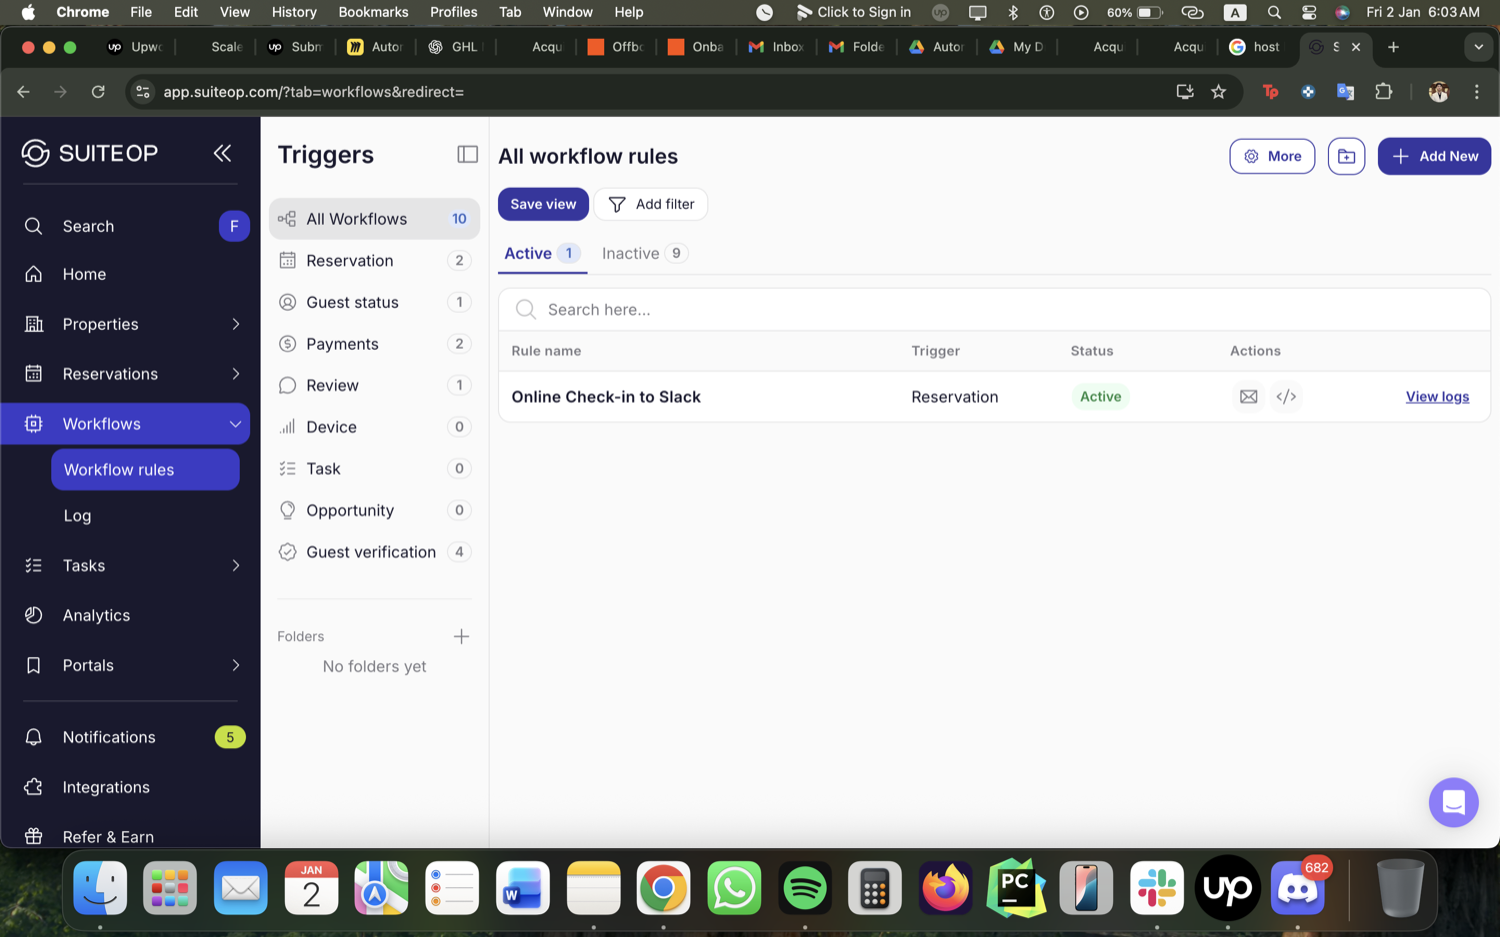This screenshot has height=937, width=1500.
Task: Reload the page
Action: pos(98,92)
